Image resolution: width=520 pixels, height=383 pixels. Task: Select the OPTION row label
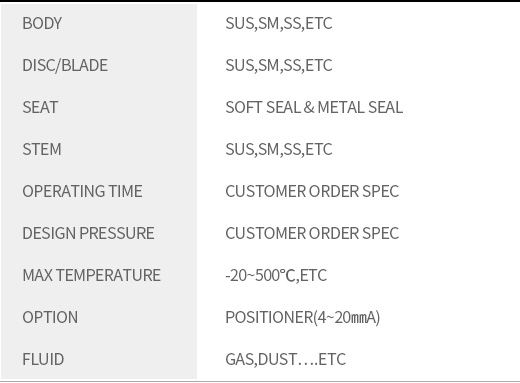click(x=50, y=317)
